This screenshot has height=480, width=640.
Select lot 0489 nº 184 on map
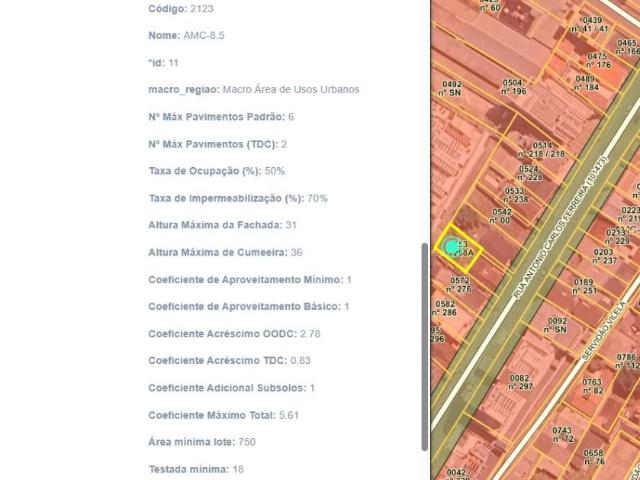587,83
